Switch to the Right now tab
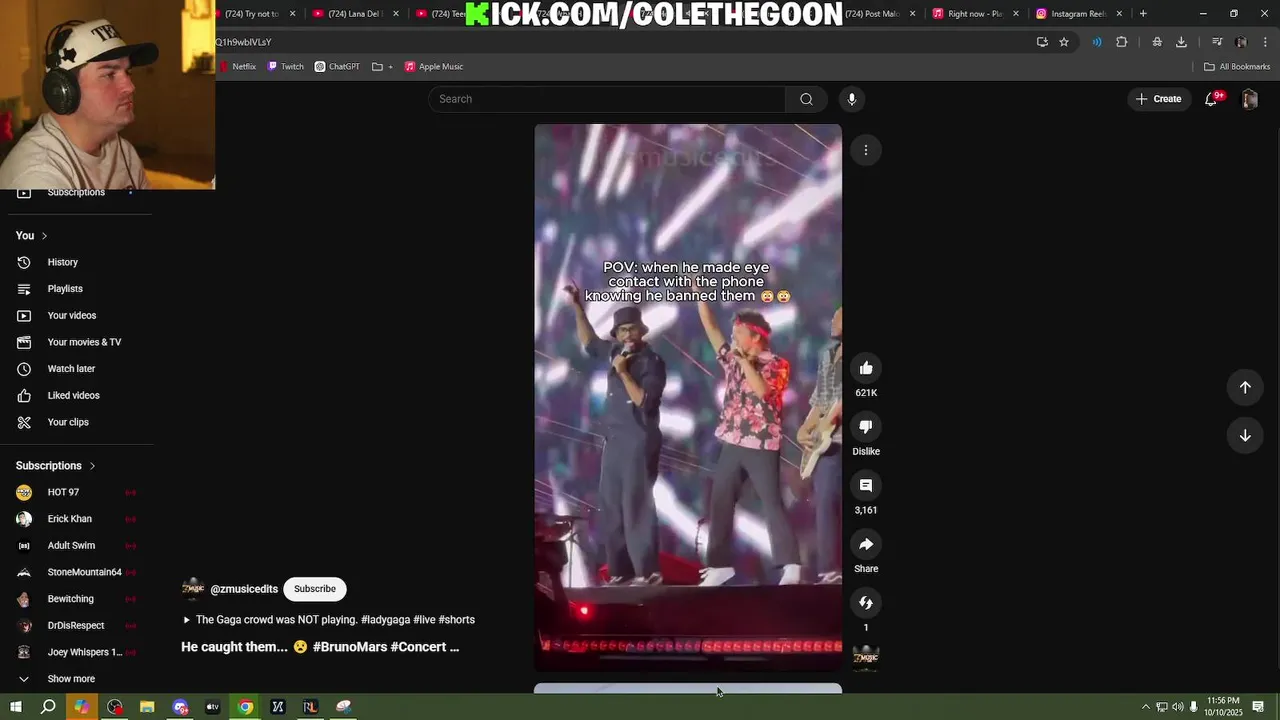This screenshot has width=1280, height=720. tap(976, 14)
